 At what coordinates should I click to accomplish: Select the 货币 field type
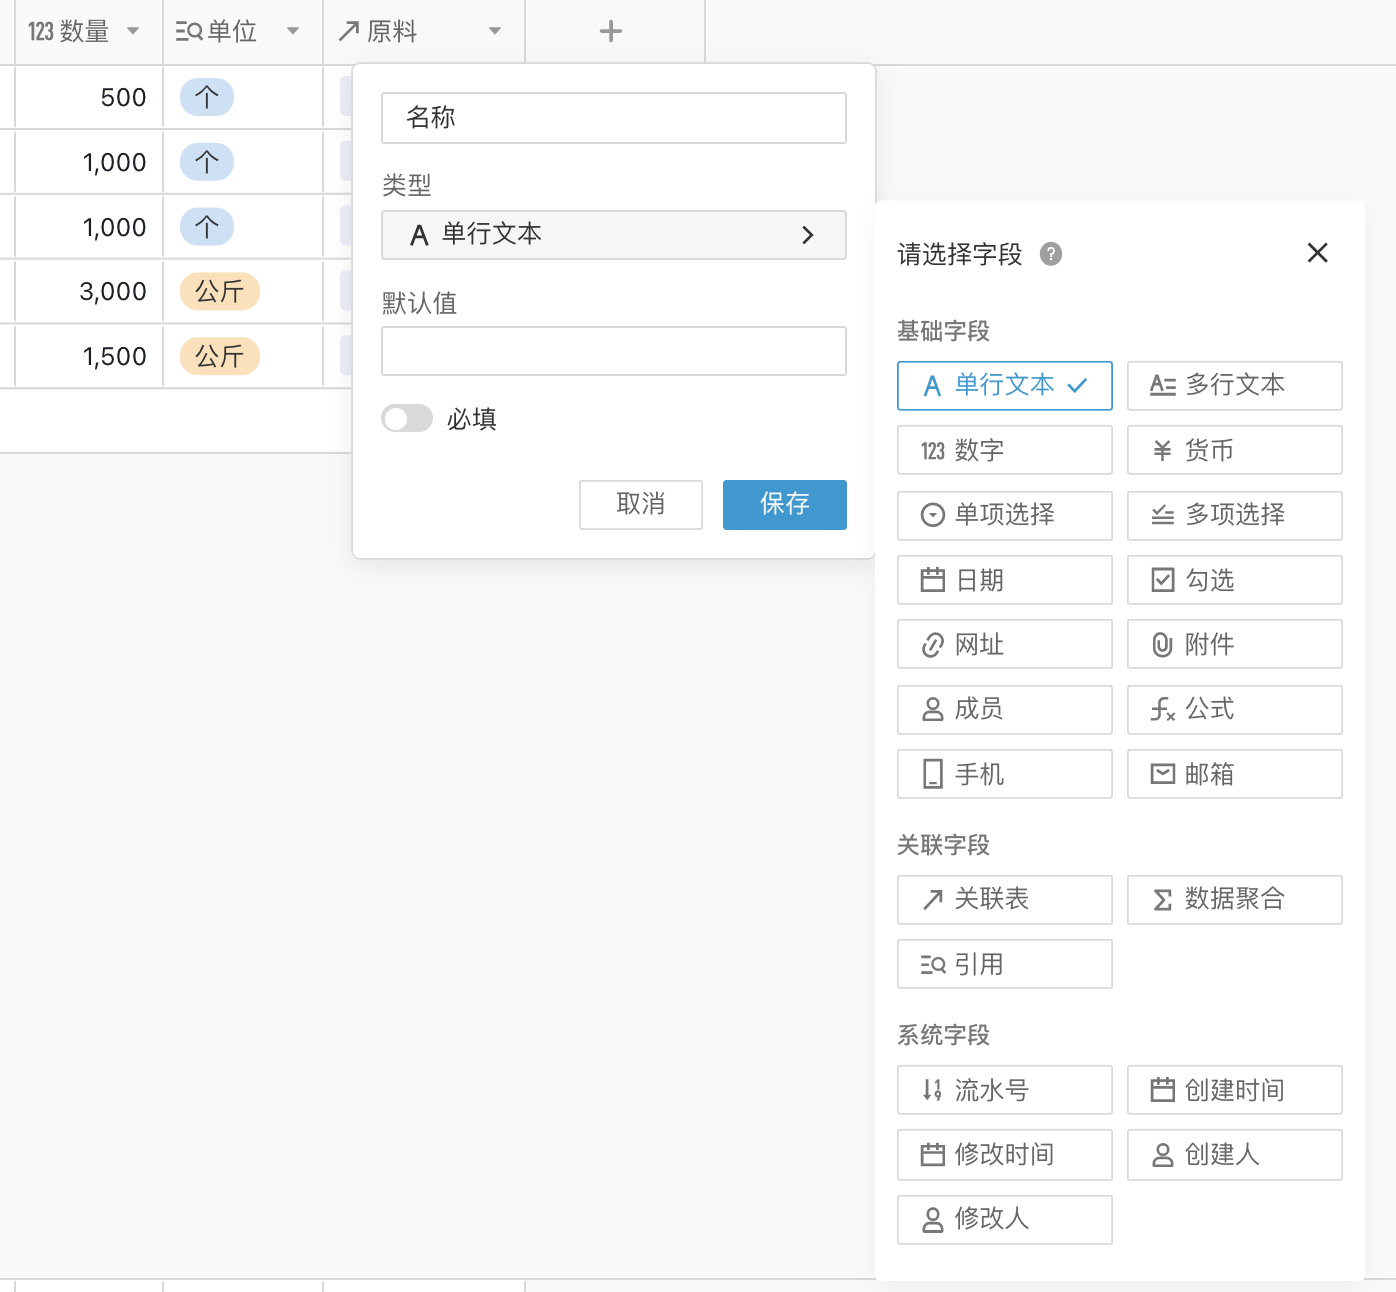(1235, 450)
